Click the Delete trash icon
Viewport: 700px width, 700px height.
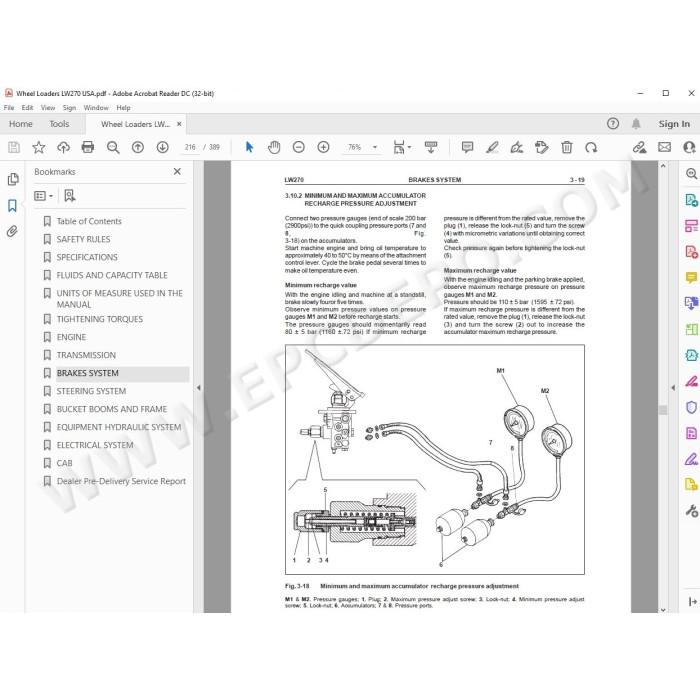pyautogui.click(x=567, y=147)
